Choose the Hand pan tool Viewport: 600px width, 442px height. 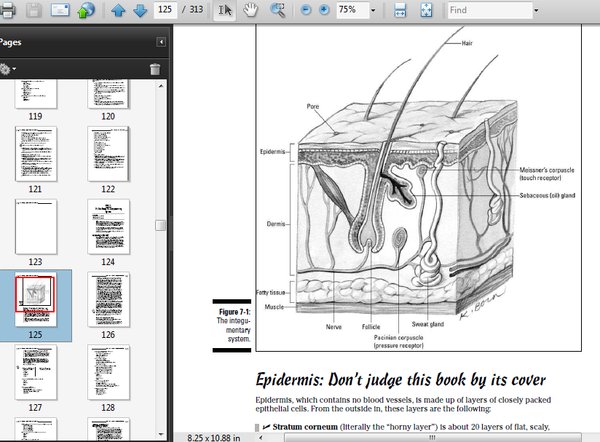point(251,10)
